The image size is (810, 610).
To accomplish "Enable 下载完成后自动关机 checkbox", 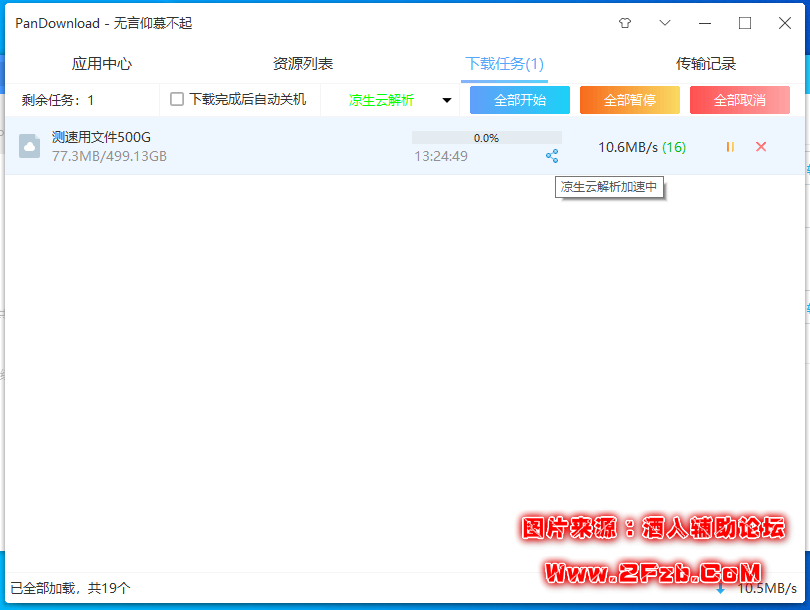I will 177,99.
